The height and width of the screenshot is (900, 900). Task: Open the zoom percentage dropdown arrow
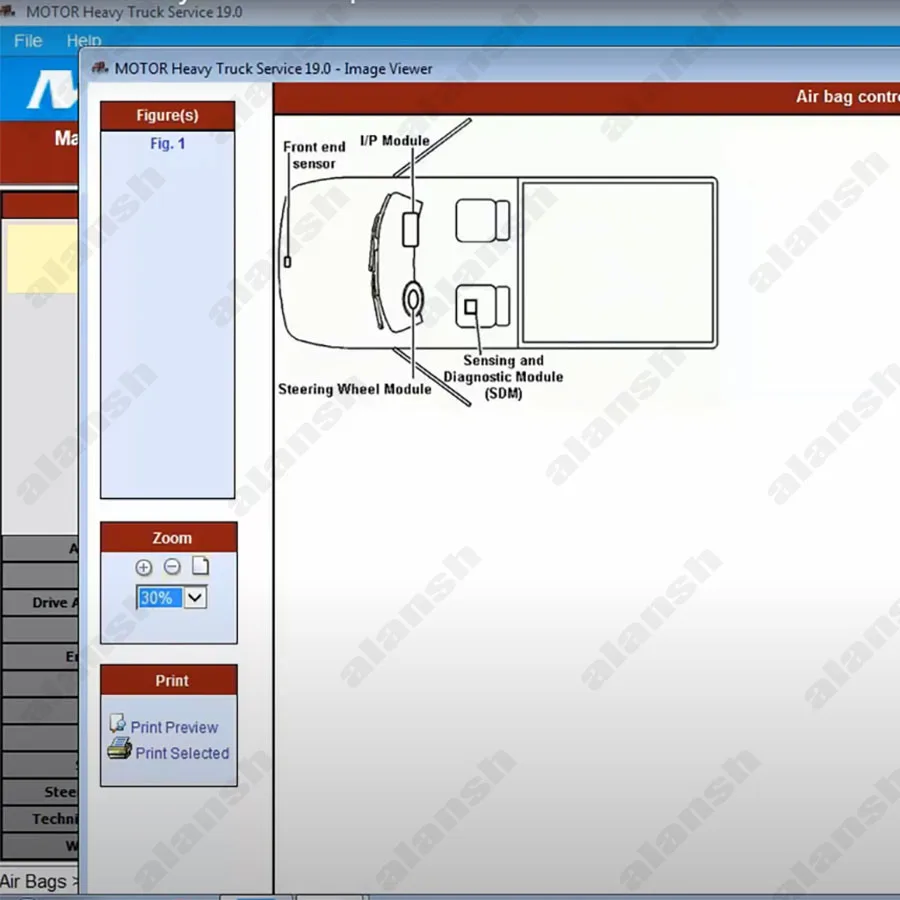click(195, 598)
